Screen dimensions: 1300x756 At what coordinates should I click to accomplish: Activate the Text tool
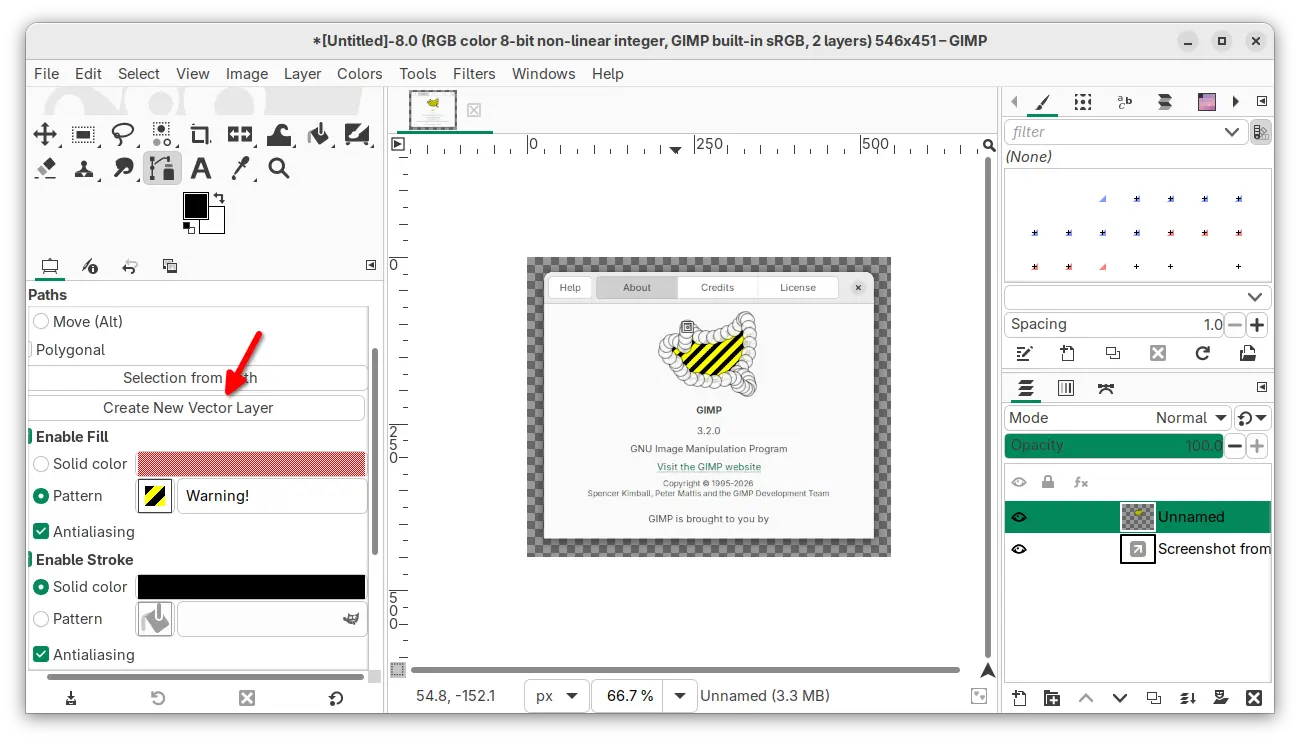coord(201,168)
